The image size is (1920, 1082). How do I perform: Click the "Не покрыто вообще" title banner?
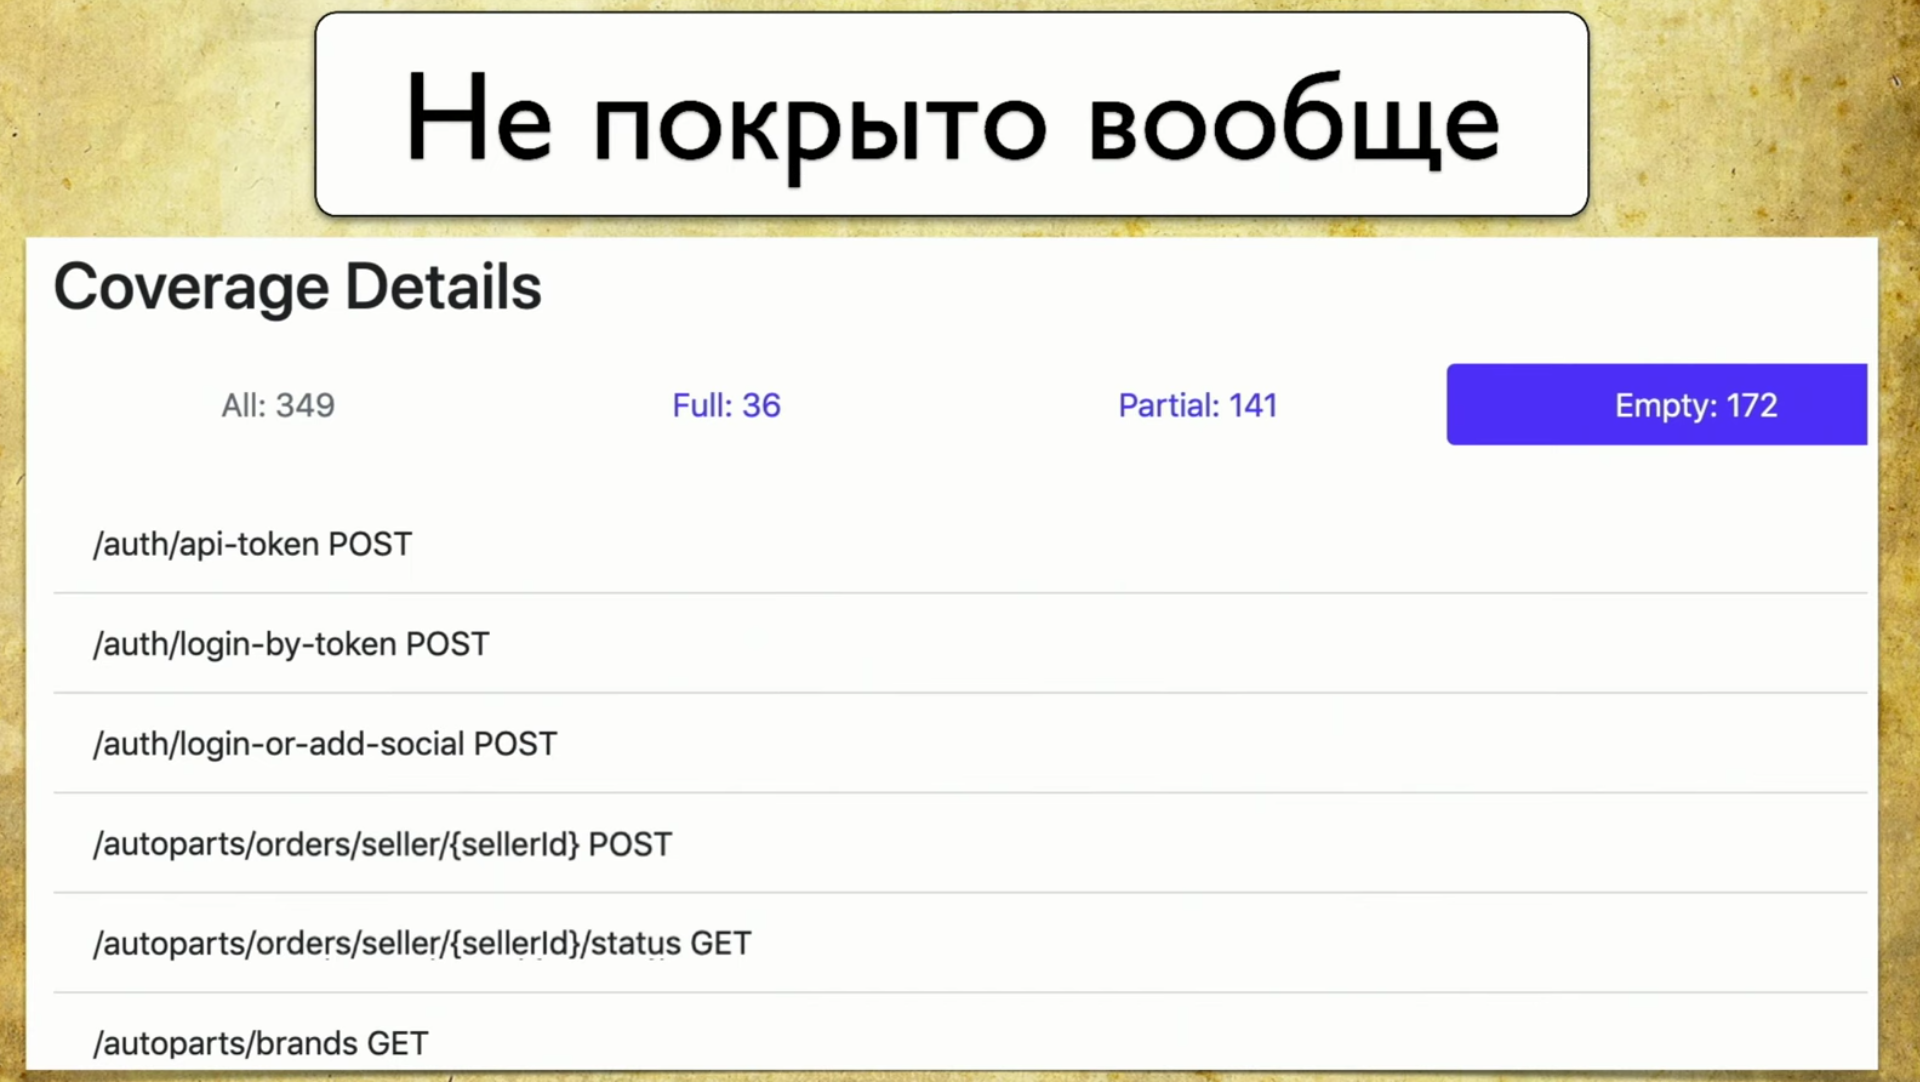[951, 115]
